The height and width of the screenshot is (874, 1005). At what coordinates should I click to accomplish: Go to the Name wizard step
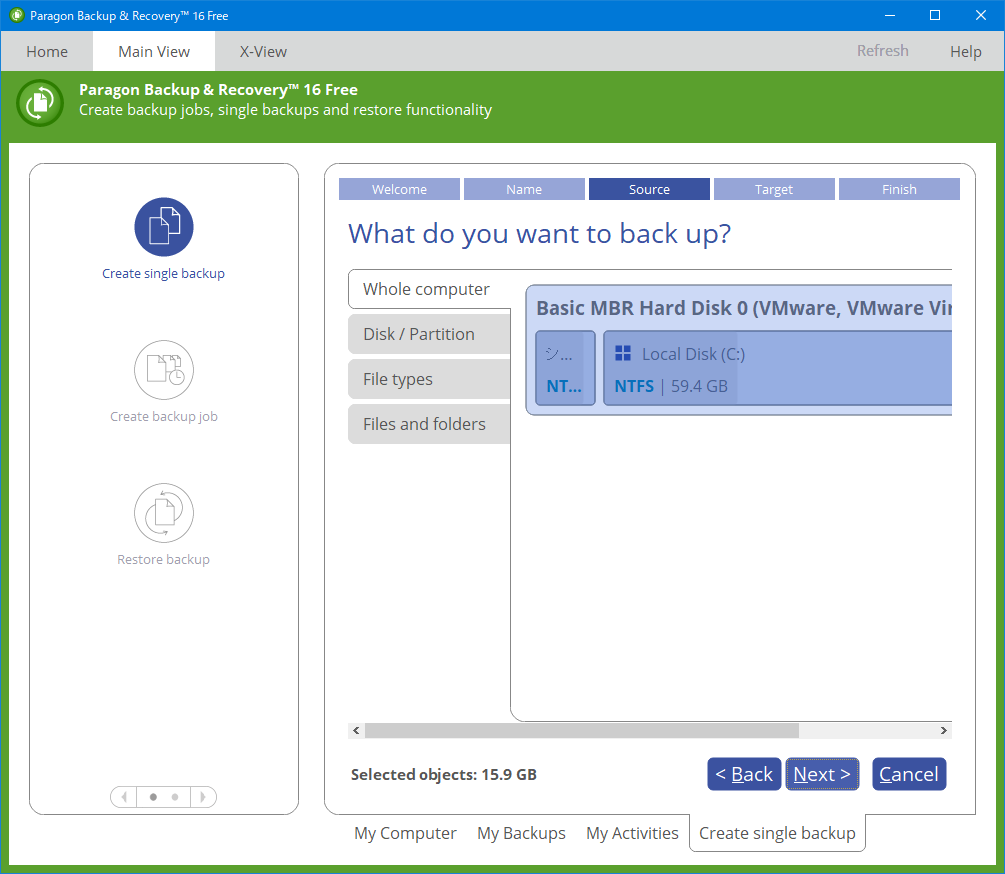click(x=524, y=189)
